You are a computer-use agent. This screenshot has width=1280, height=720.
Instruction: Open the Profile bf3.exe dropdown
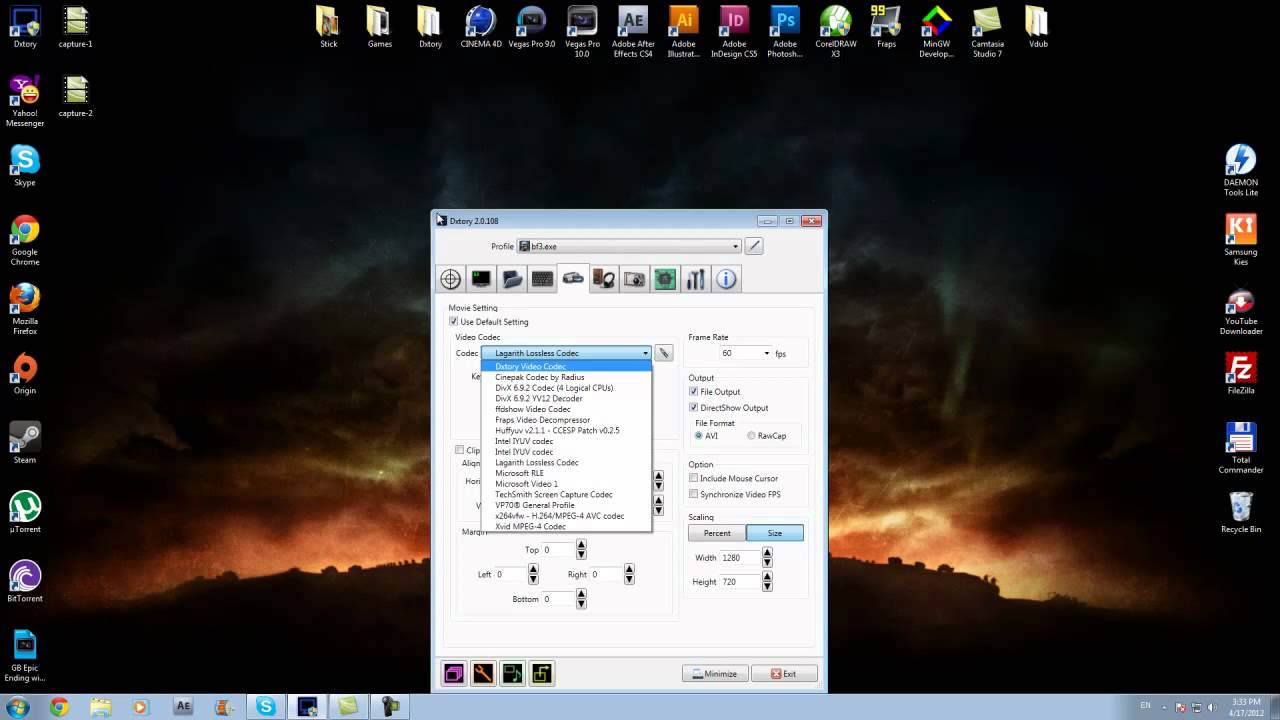(629, 246)
